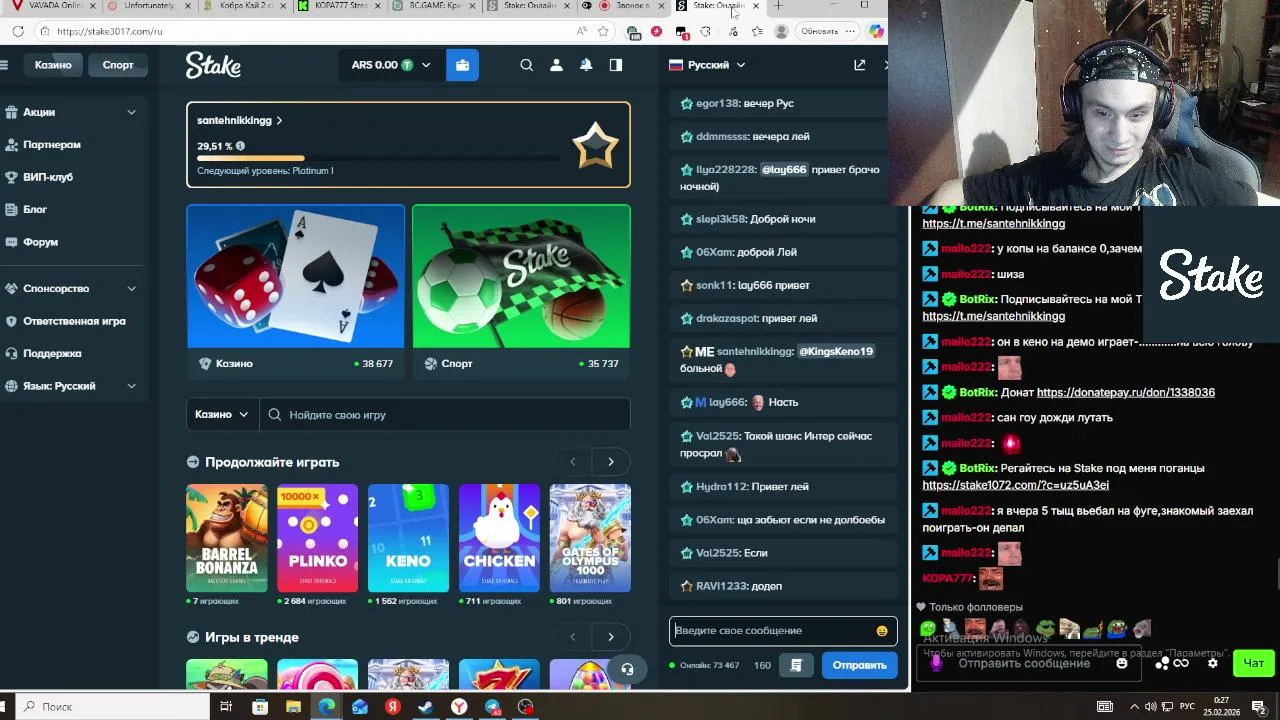
Task: Click the VIP star badge icon
Action: tap(595, 146)
